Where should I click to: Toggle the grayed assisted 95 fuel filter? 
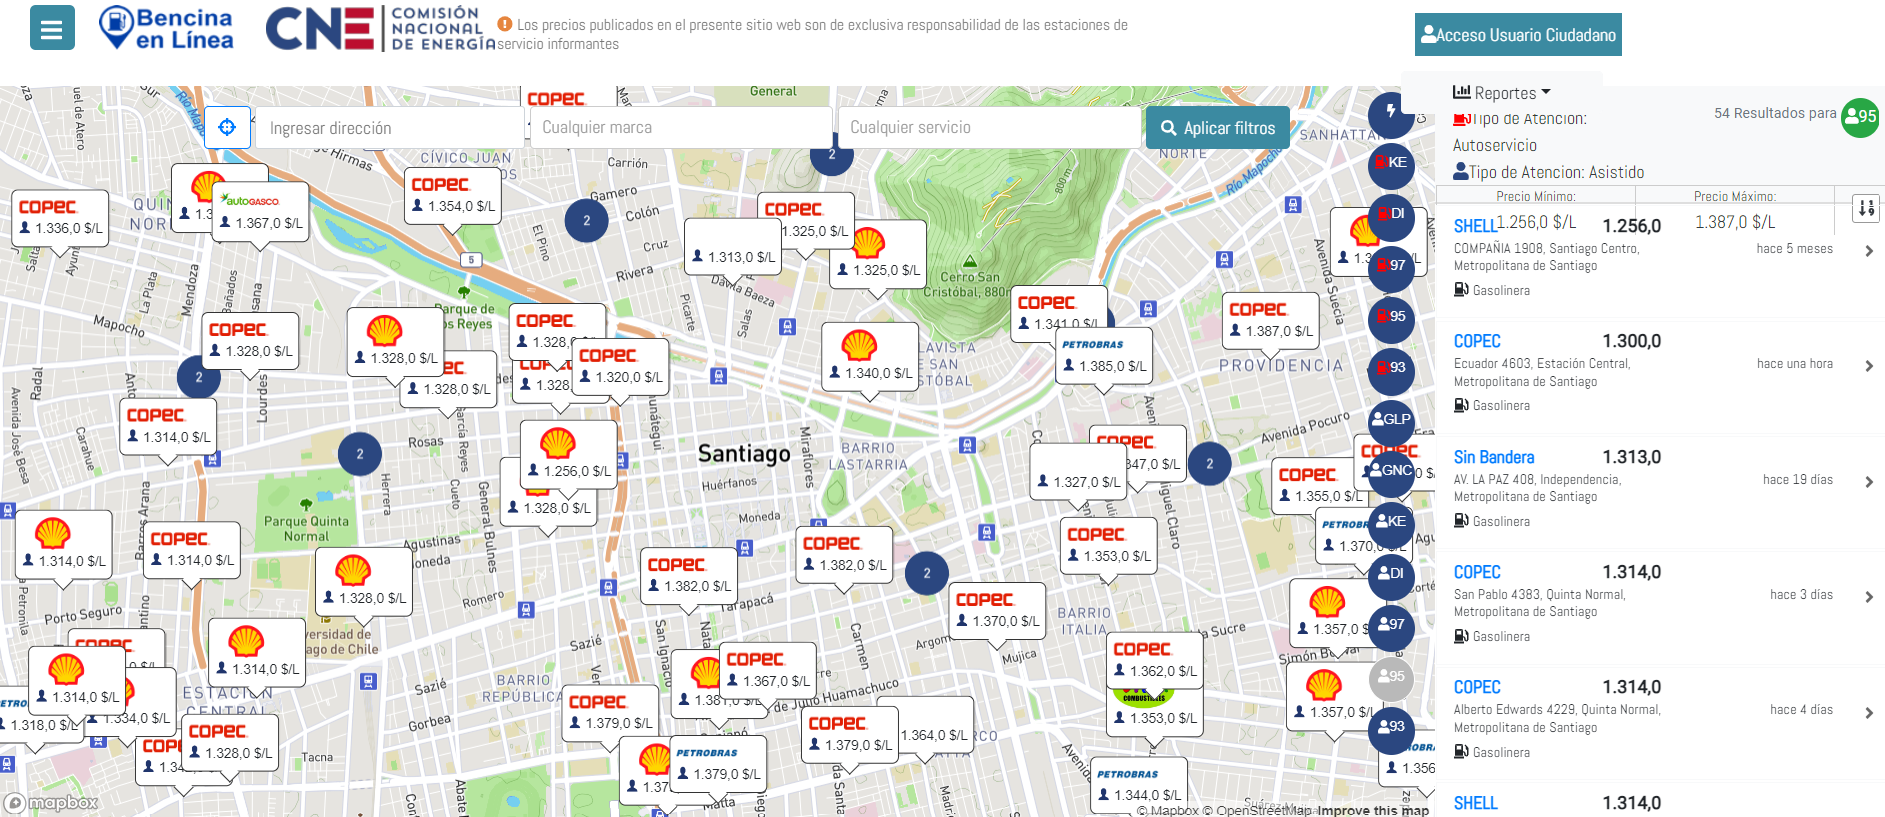(x=1390, y=676)
